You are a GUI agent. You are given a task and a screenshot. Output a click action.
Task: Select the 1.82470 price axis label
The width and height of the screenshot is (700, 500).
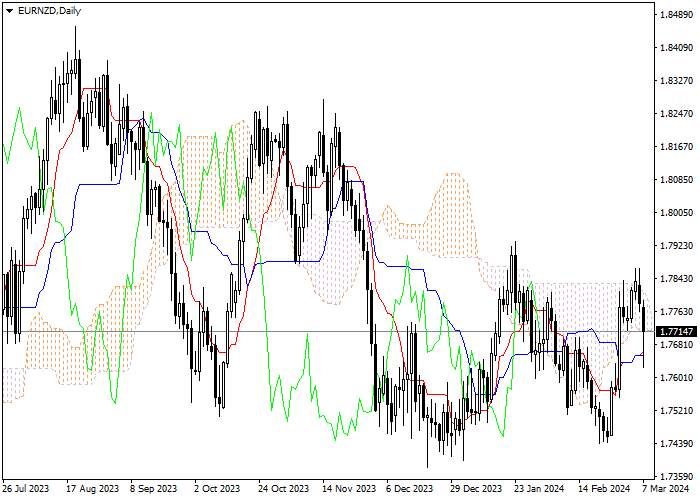pos(676,114)
